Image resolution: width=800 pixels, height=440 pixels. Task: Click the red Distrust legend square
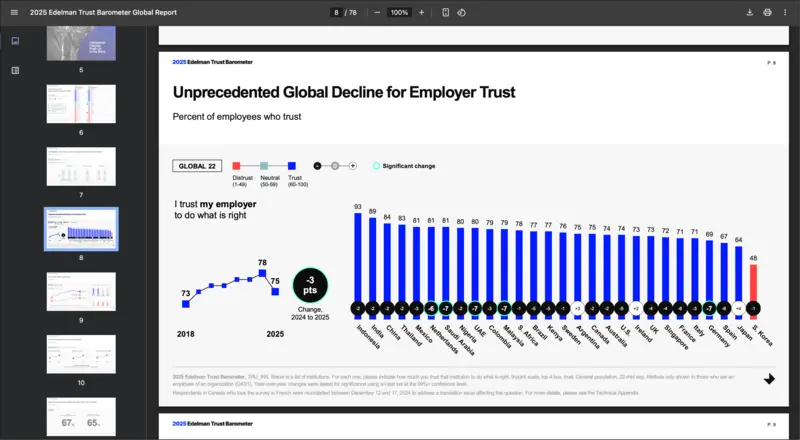236,166
